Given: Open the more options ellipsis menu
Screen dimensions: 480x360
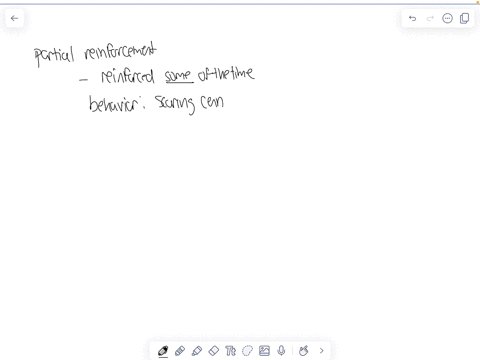Looking at the screenshot, I should pos(447,18).
